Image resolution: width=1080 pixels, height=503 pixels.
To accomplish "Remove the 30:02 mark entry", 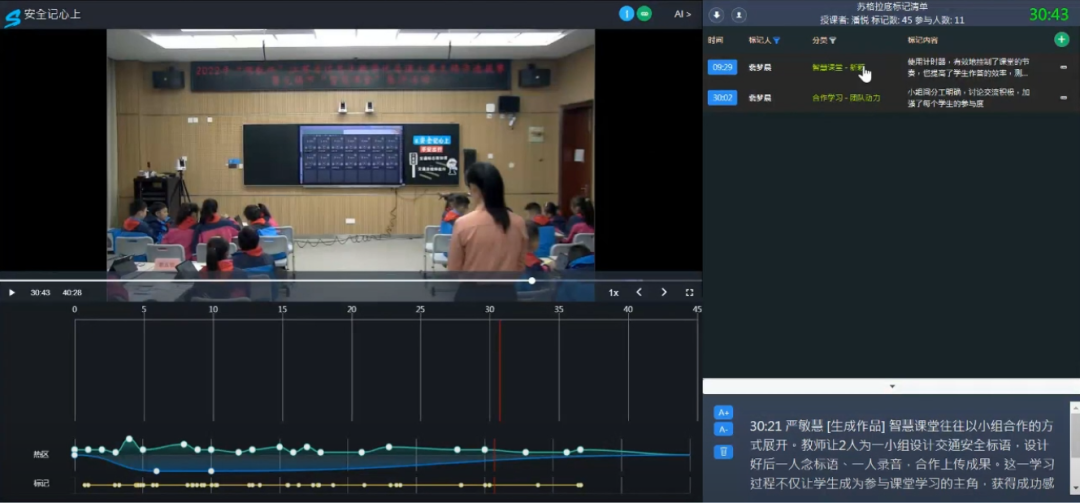I will (x=1062, y=98).
